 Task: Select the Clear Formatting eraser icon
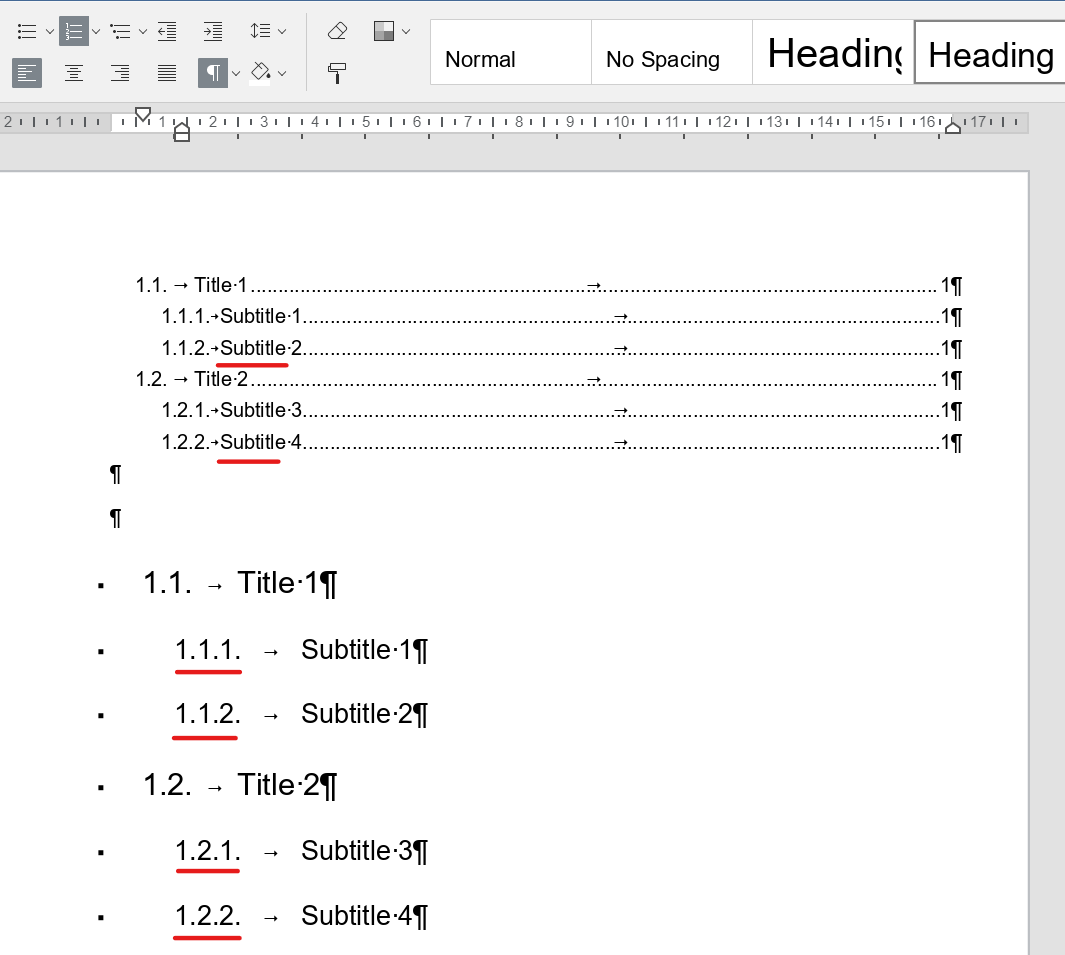[x=337, y=31]
